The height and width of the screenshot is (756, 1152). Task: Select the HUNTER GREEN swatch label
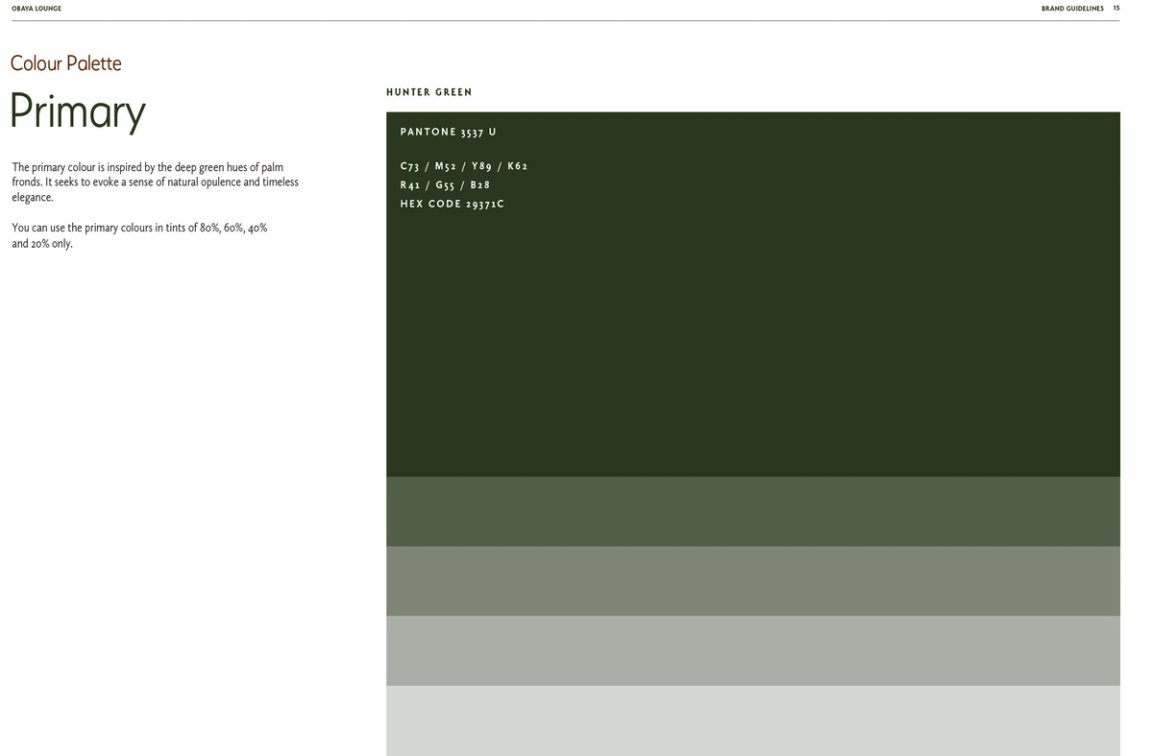[430, 91]
